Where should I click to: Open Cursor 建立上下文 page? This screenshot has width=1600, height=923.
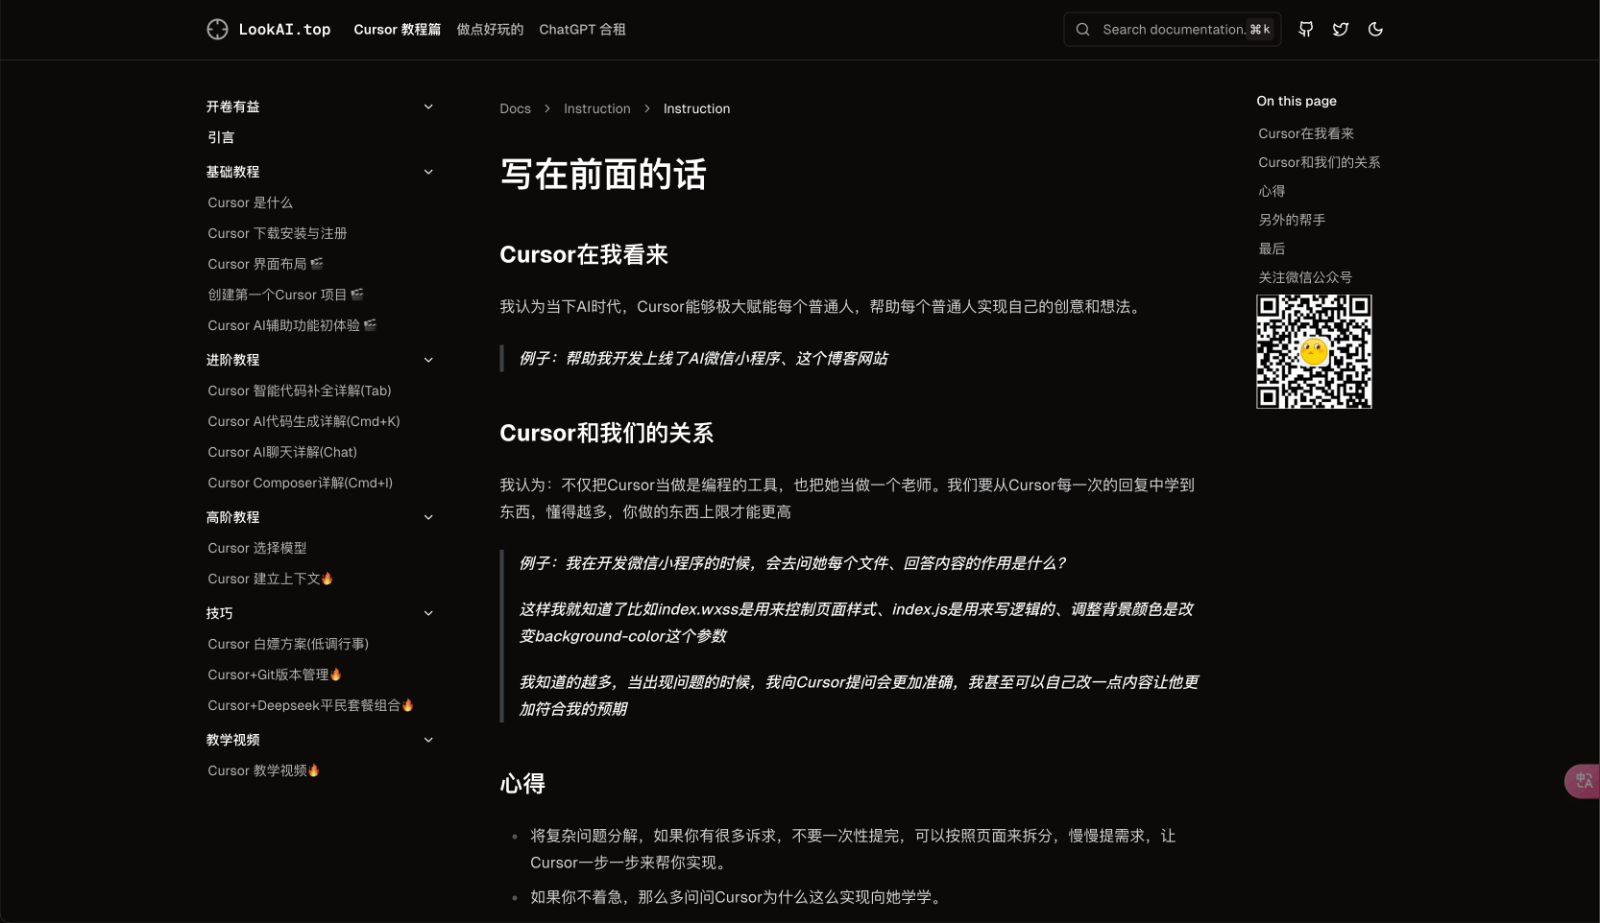click(x=270, y=578)
